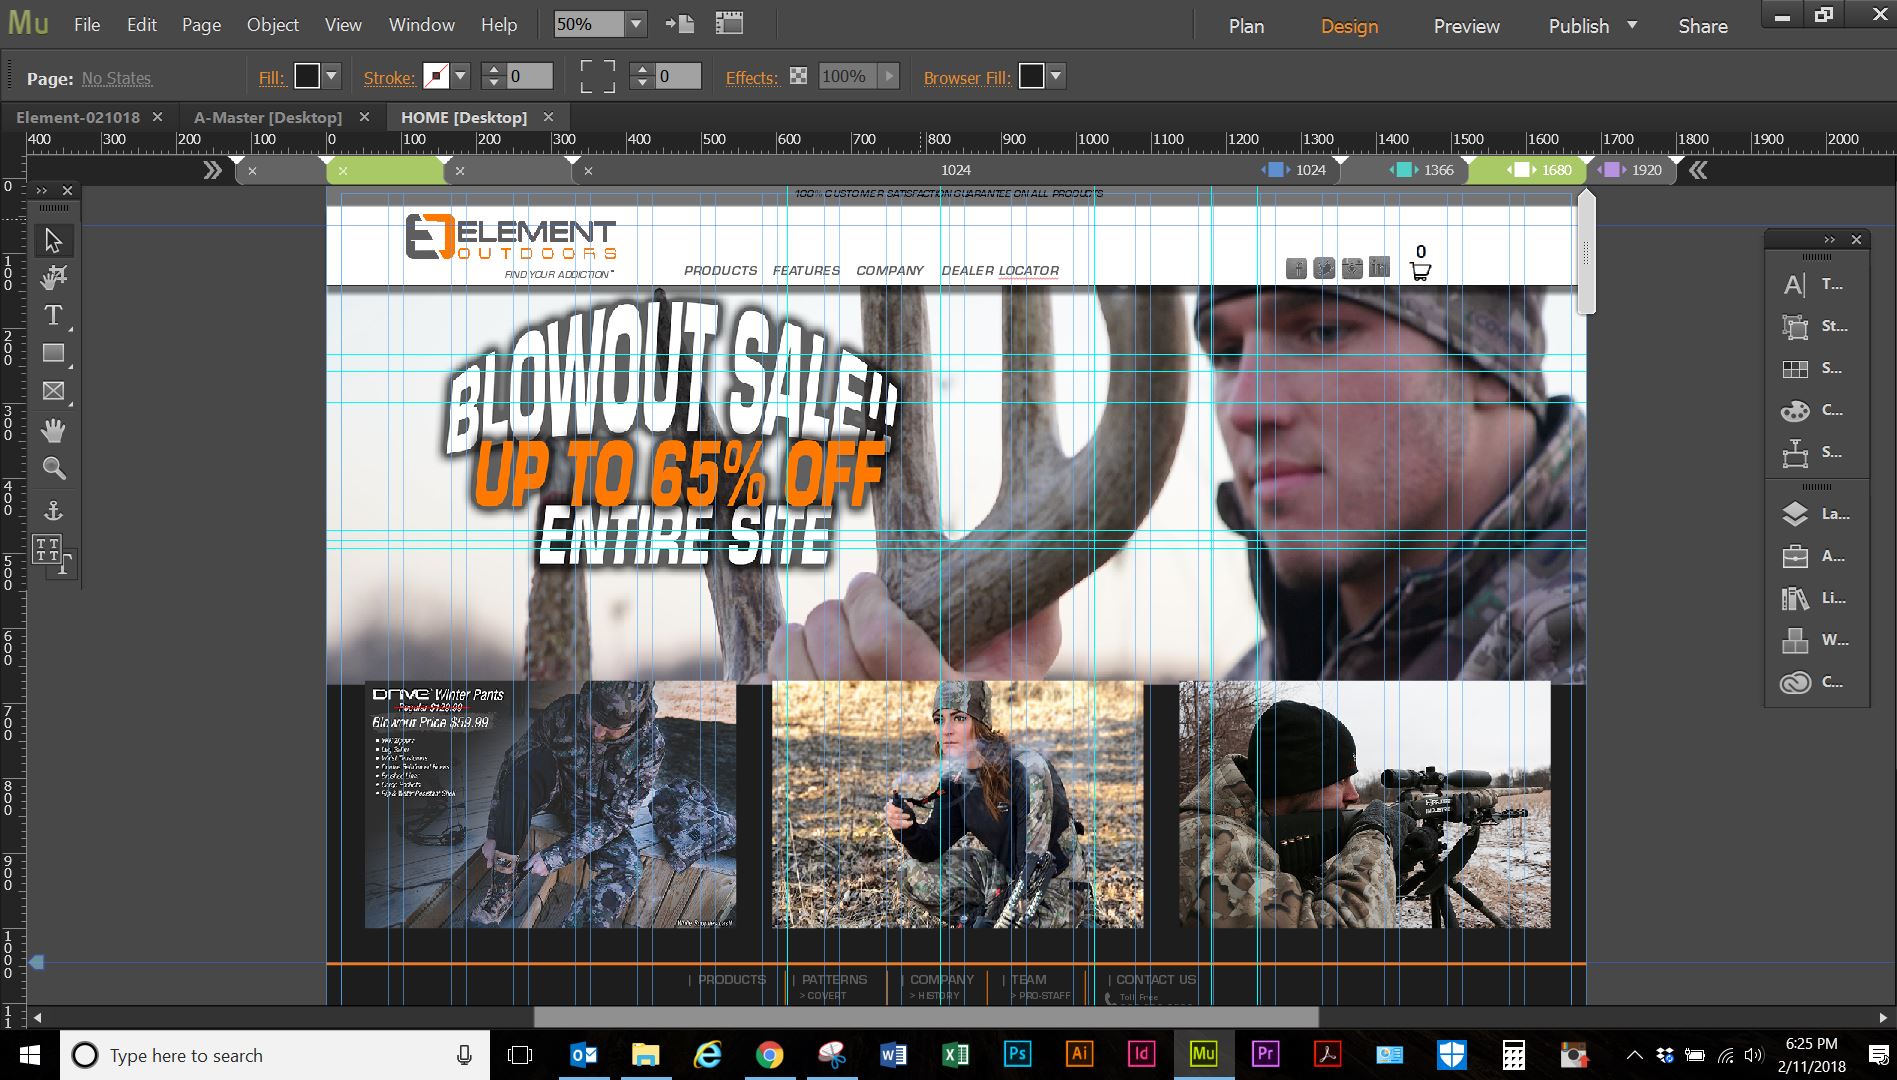The image size is (1897, 1080).
Task: Open the zoom level dropdown arrow
Action: pyautogui.click(x=636, y=24)
